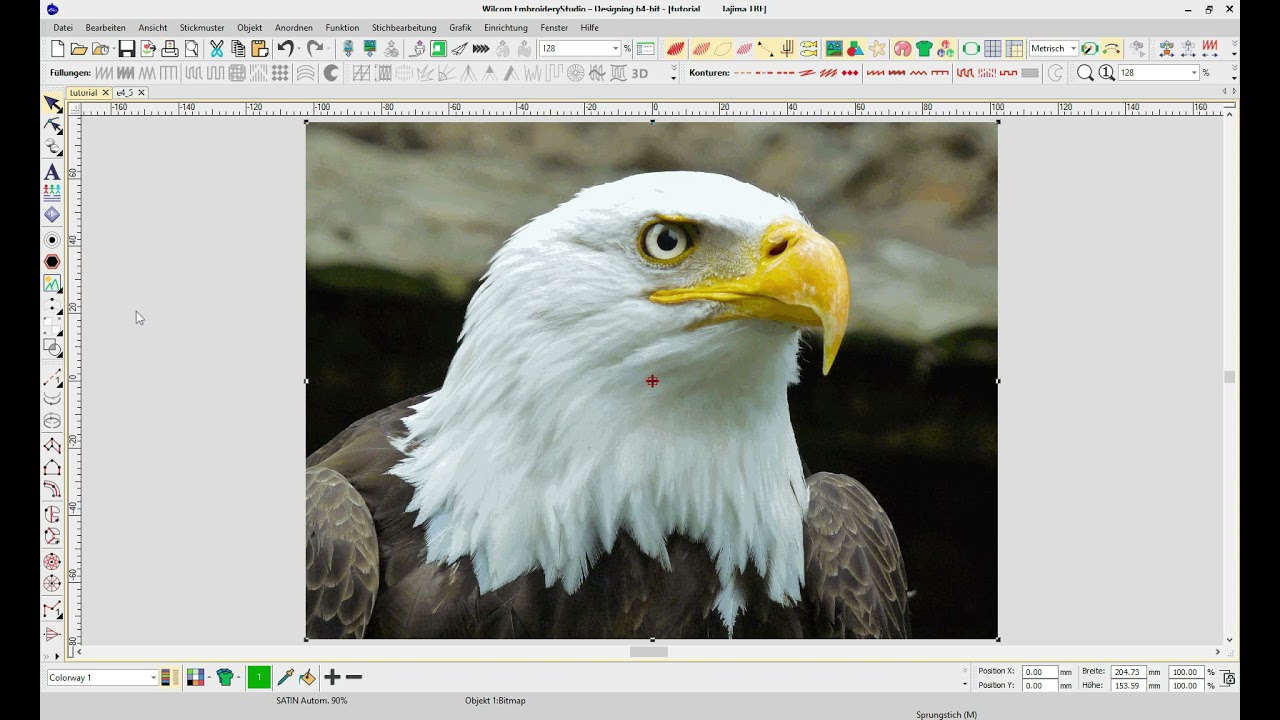Save the design with the floppy disk icon
Screen dimensions: 1280x720
point(127,49)
